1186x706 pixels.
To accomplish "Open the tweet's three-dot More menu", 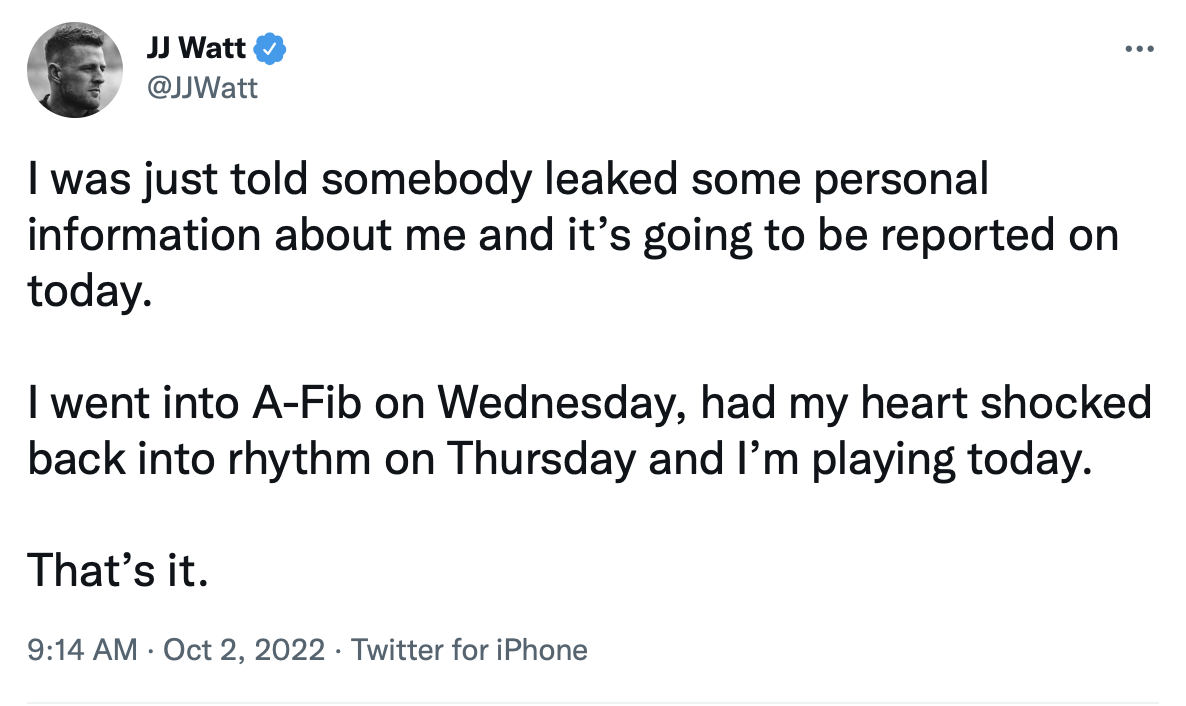I will (x=1139, y=49).
